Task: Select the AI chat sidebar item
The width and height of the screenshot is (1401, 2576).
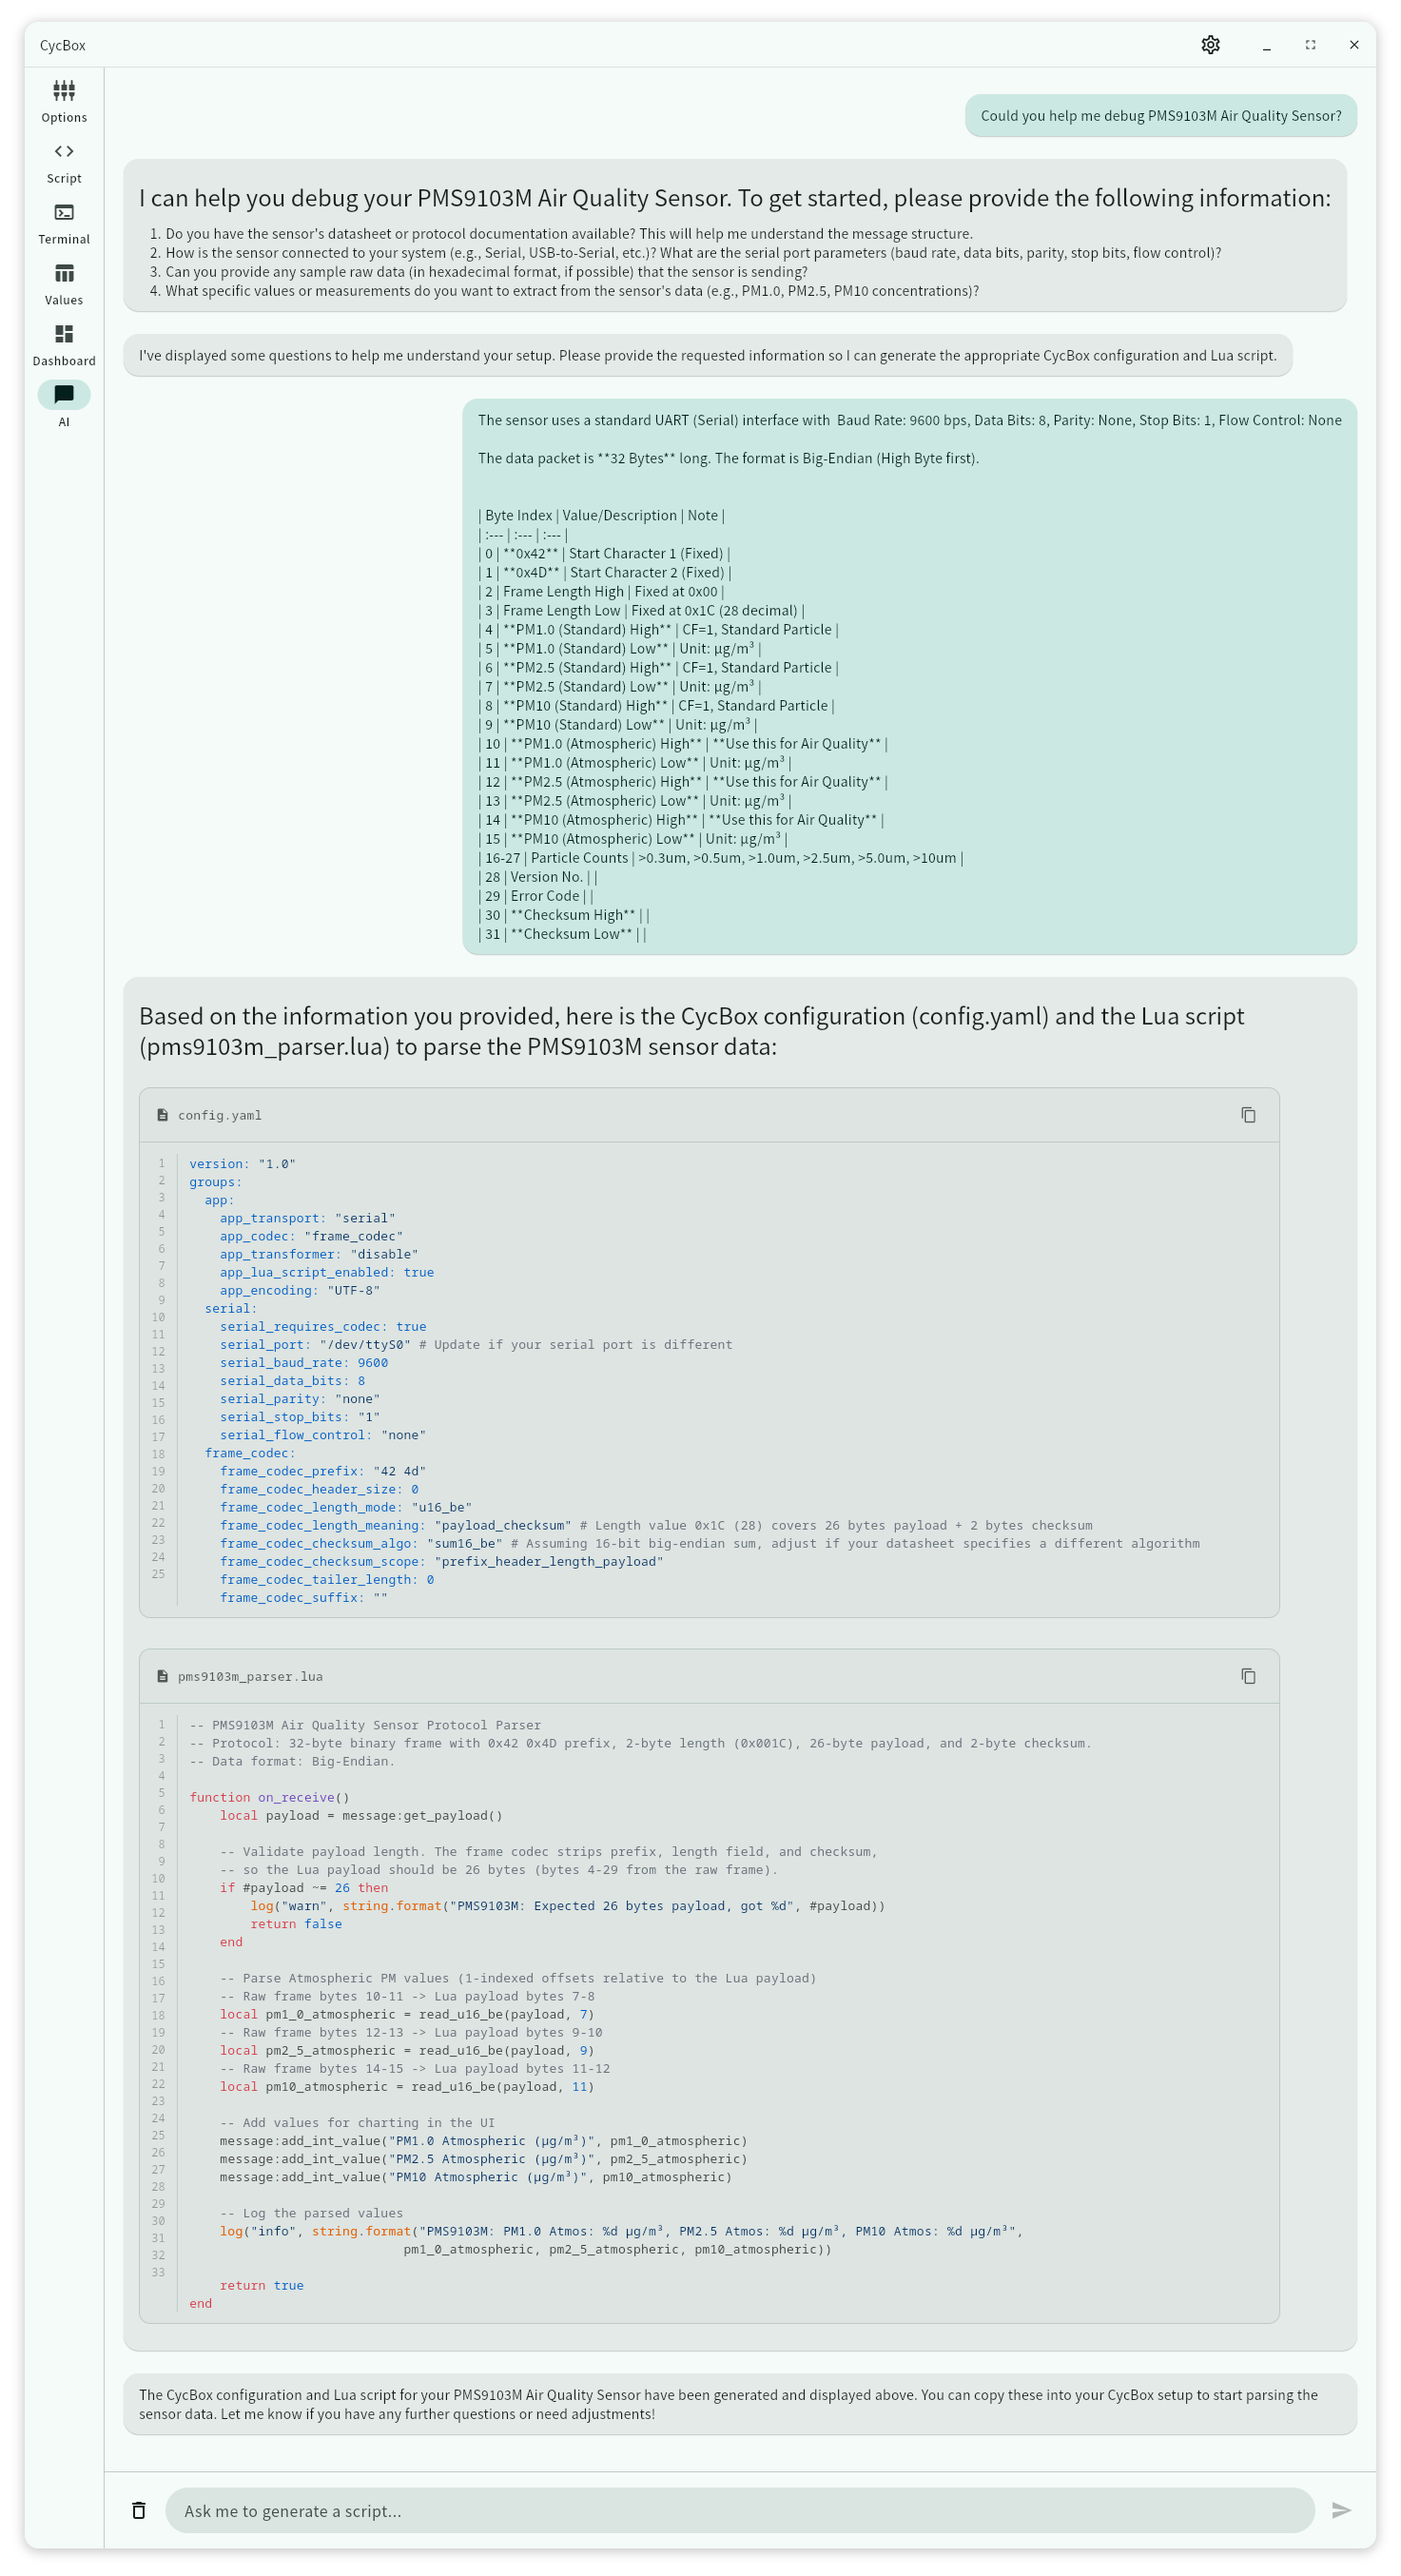Action: 64,404
